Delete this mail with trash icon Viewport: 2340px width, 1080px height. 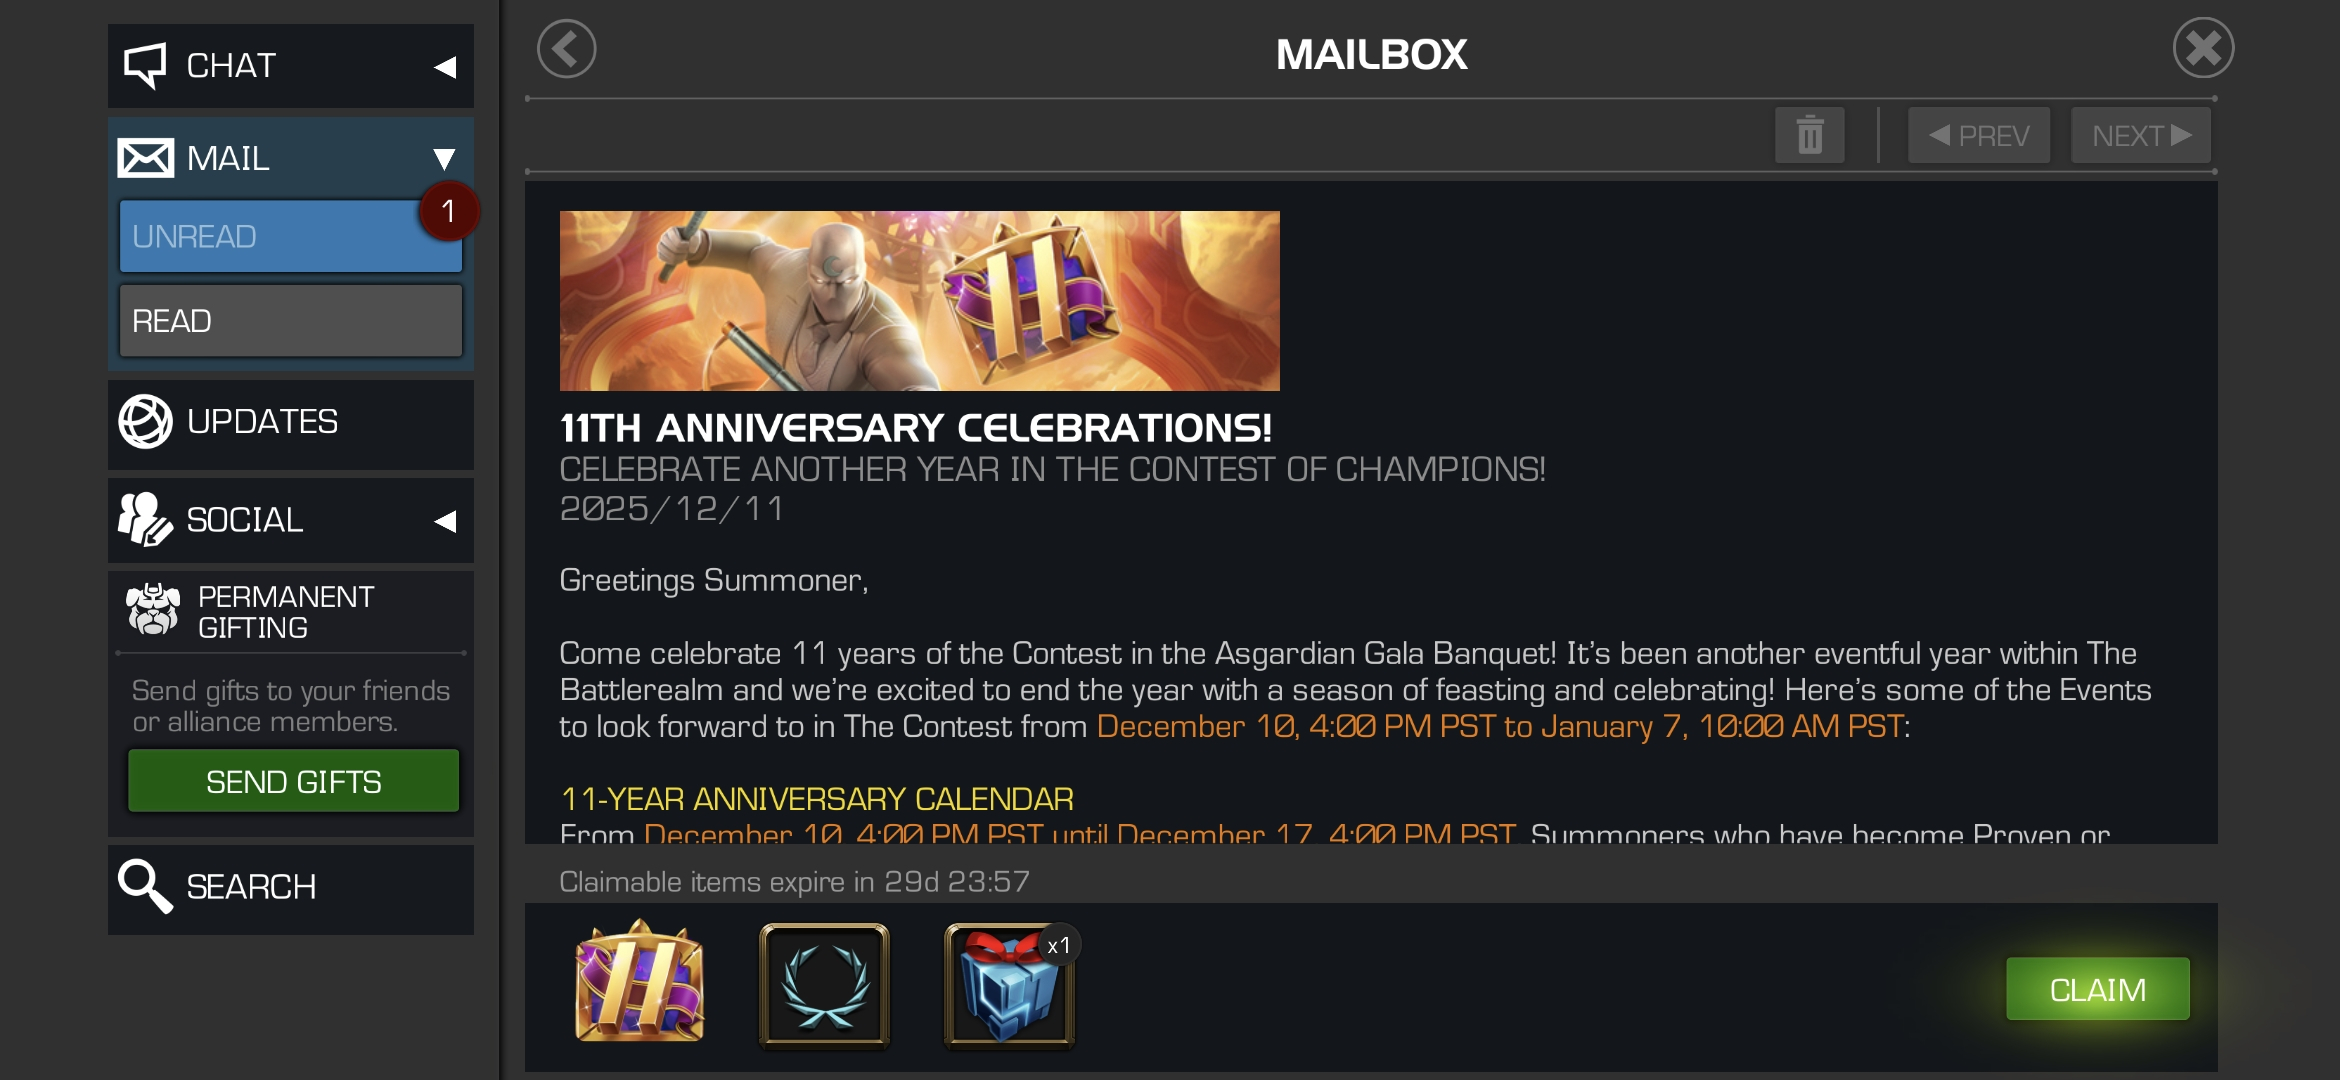pos(1809,135)
